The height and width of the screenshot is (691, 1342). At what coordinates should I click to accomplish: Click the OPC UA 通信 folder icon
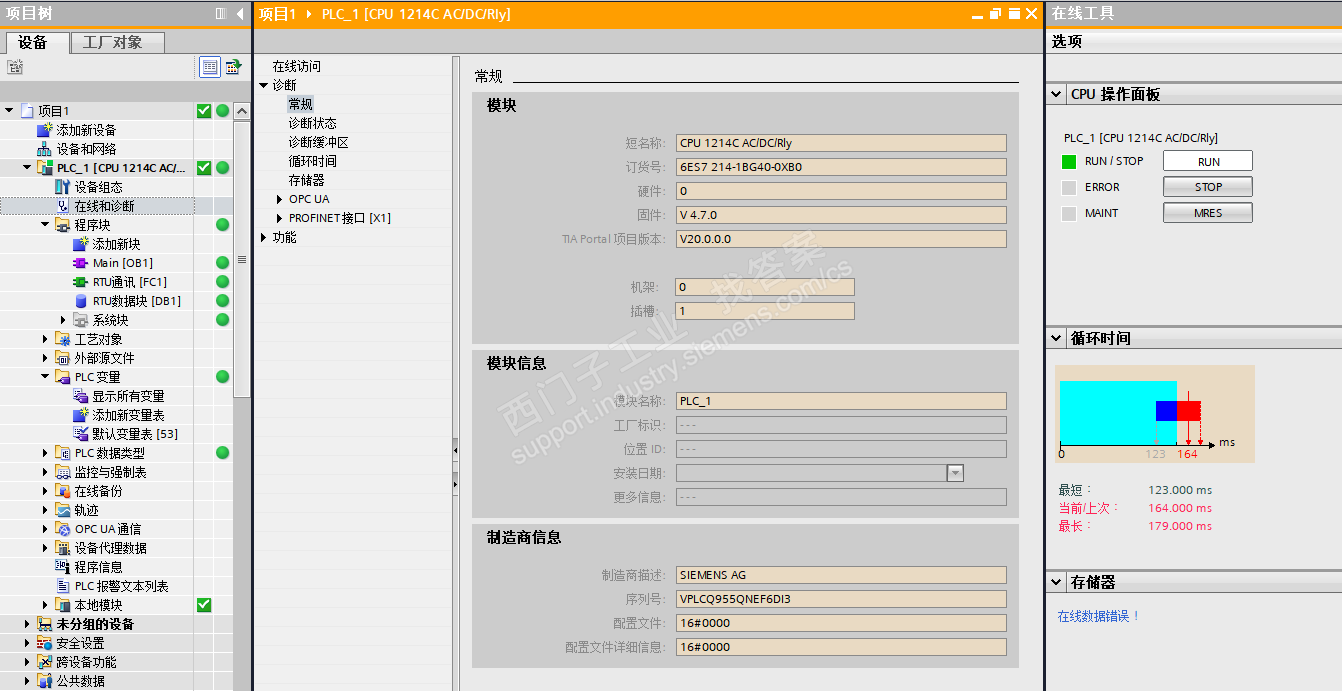[x=63, y=529]
